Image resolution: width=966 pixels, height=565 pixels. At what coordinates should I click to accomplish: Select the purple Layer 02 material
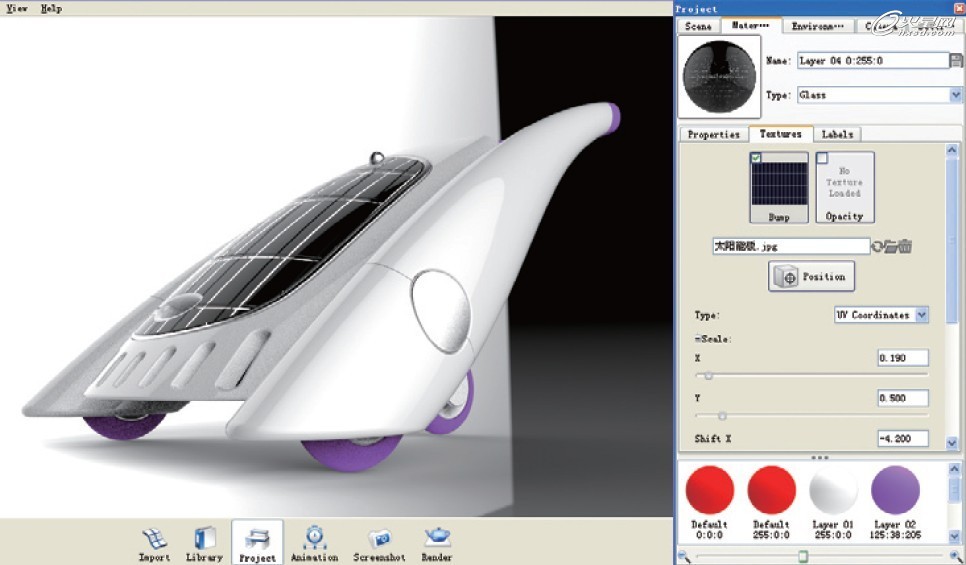point(895,490)
